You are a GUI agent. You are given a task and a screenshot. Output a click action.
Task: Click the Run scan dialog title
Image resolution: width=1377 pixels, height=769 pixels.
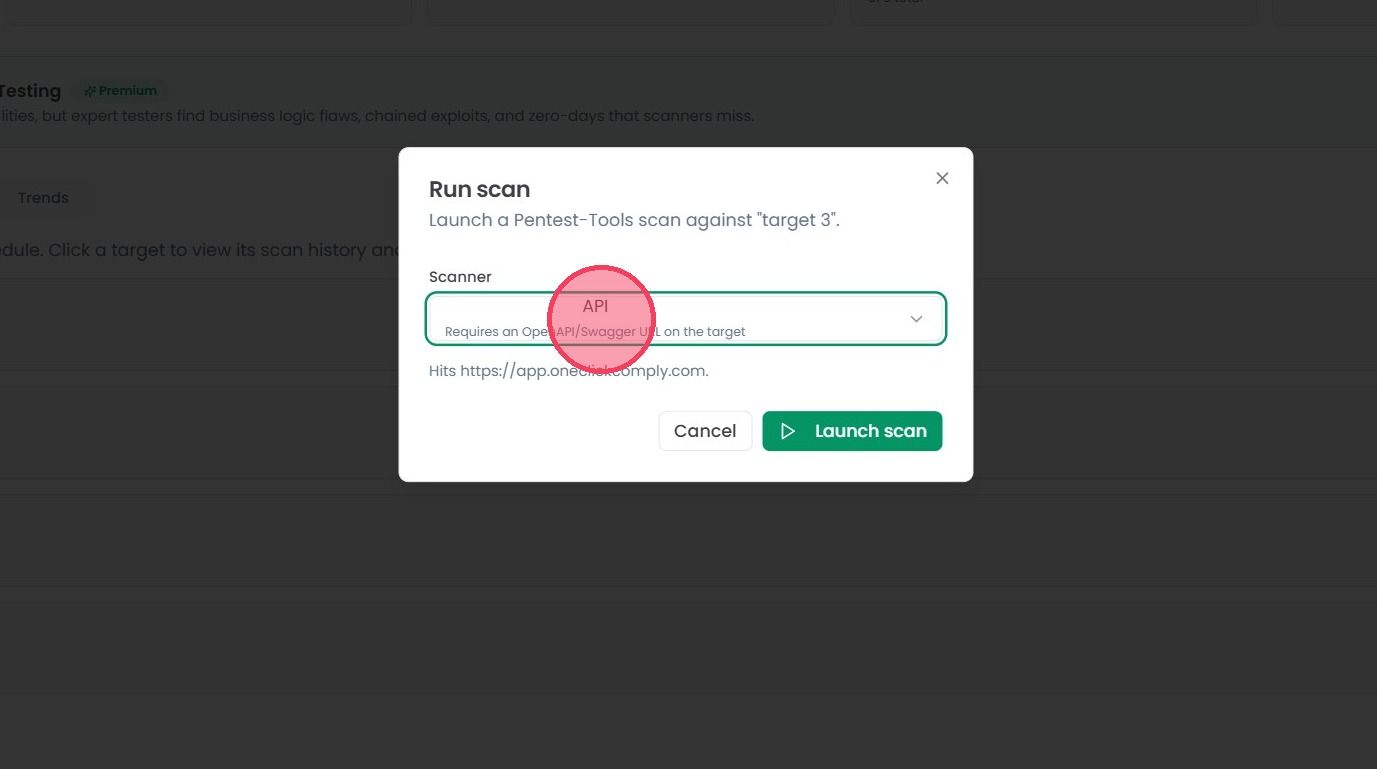[x=479, y=189]
